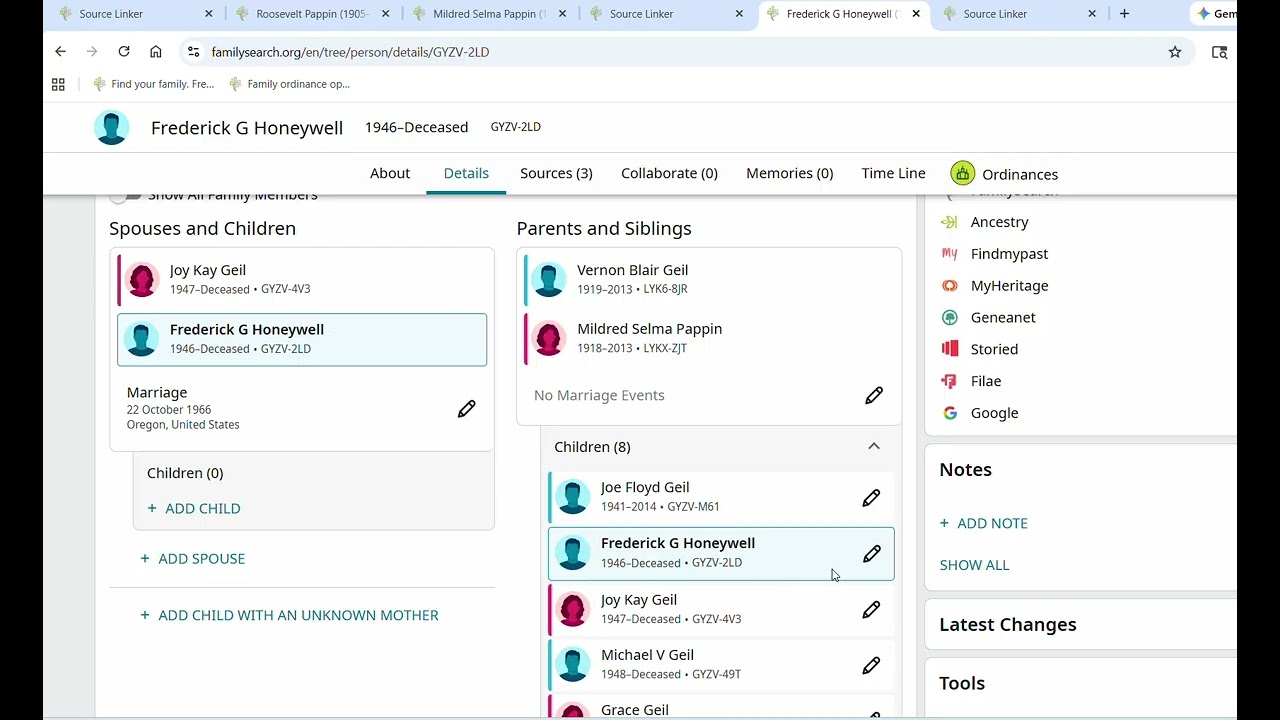Edit the Michael V Geil relationship
Viewport: 1280px width, 720px height.
pyautogui.click(x=871, y=666)
